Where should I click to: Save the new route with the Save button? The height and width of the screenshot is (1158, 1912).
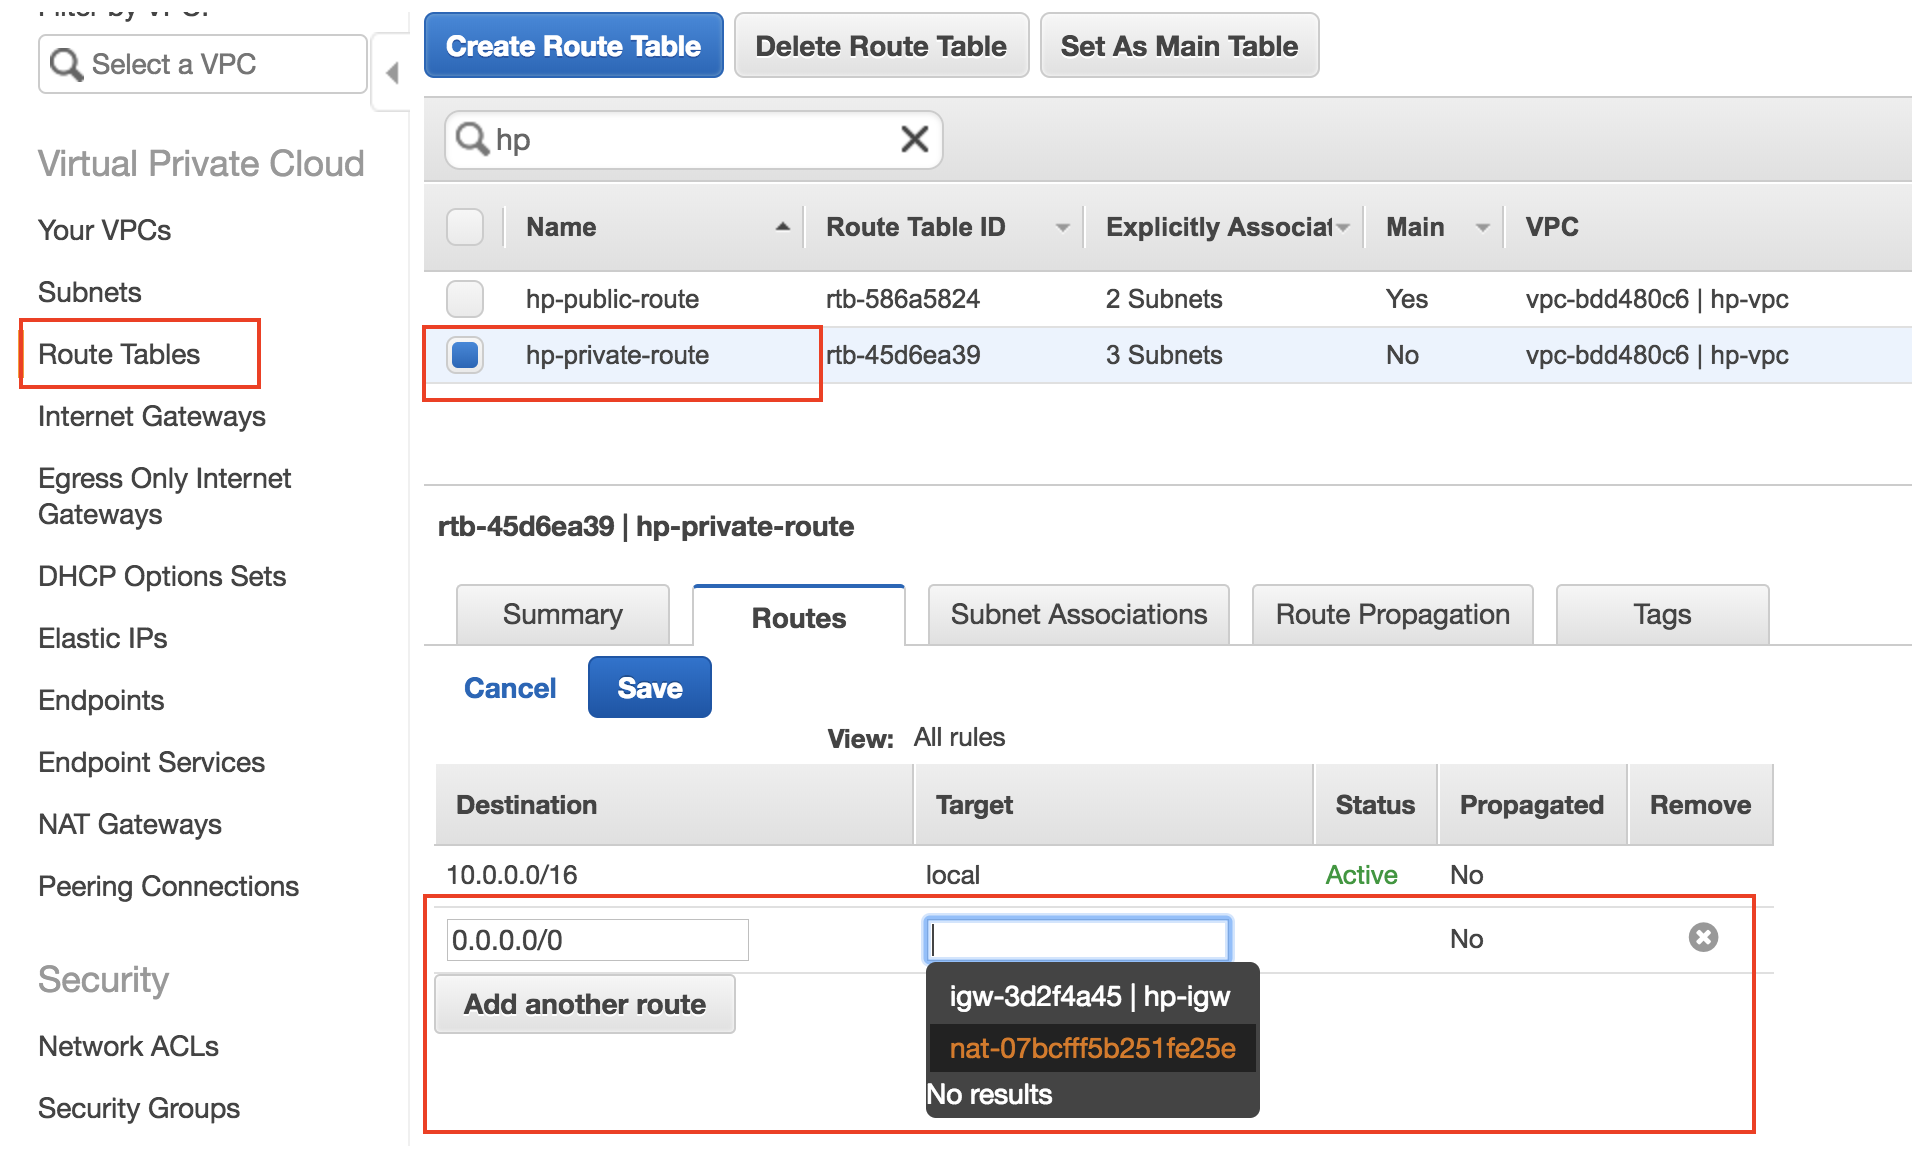pyautogui.click(x=649, y=687)
